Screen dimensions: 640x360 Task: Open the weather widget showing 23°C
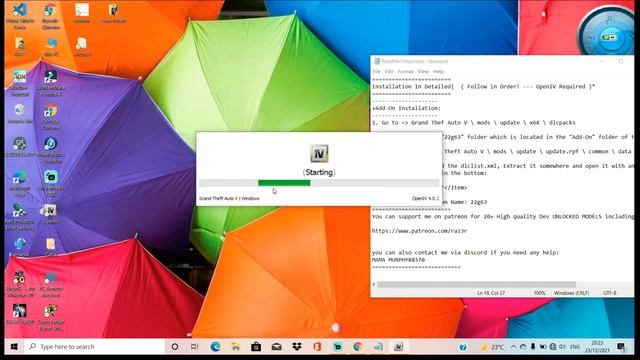[492, 347]
